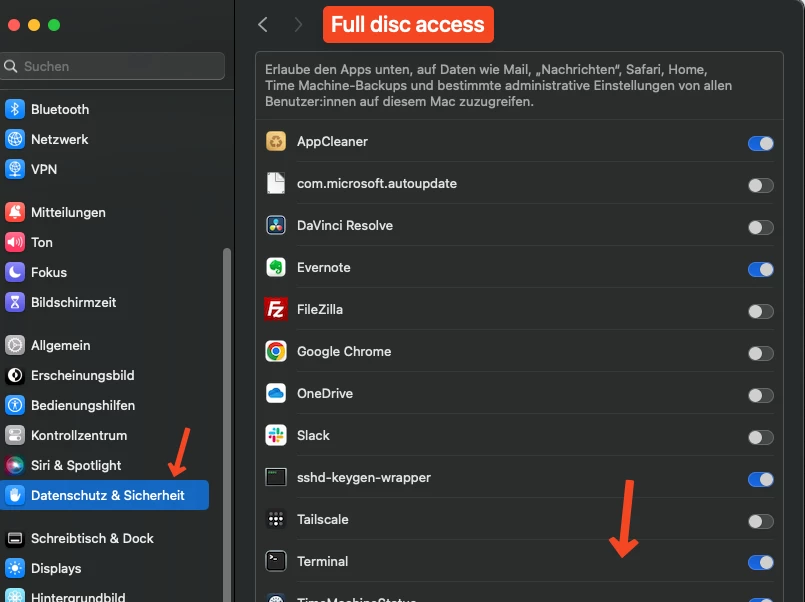Turn on the Google Chrome toggle
The height and width of the screenshot is (602, 805).
point(760,354)
